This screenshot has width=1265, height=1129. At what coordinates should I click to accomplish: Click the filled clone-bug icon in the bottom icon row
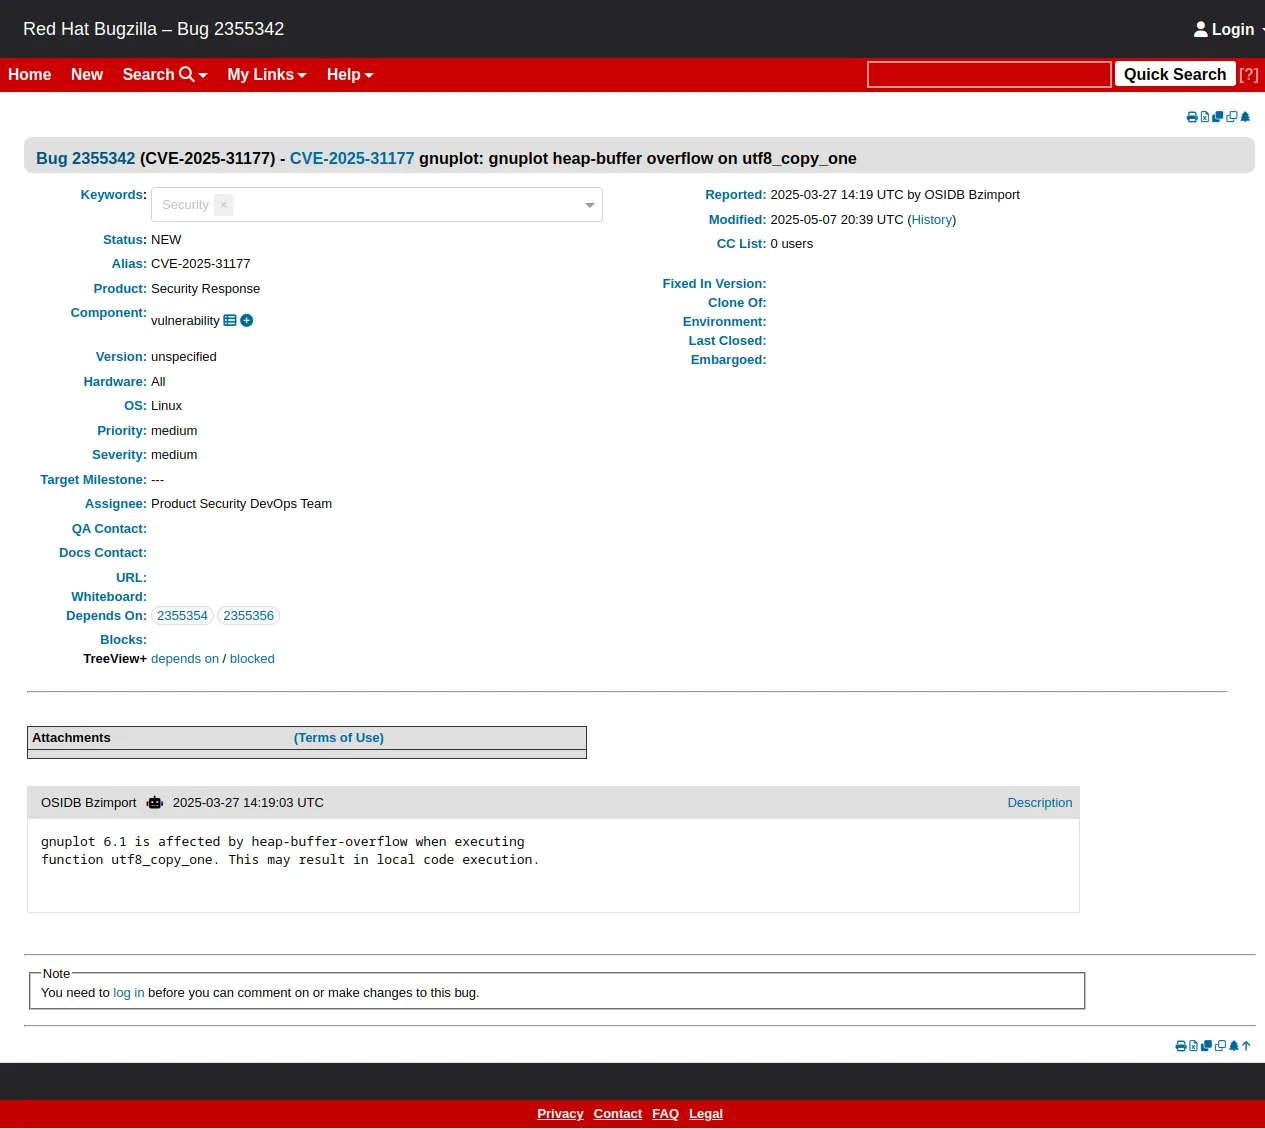[x=1206, y=1046]
